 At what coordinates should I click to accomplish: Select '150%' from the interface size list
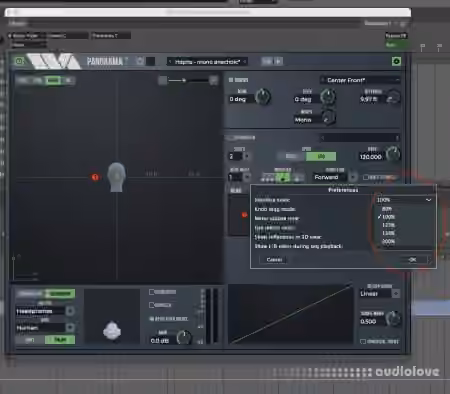pos(388,233)
